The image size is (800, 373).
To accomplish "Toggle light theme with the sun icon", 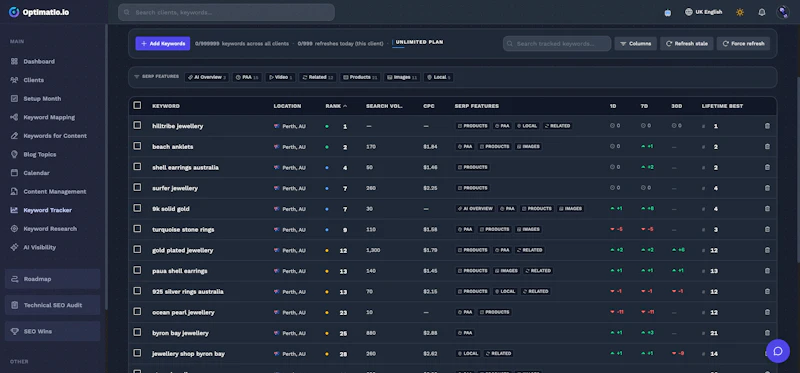I will pos(740,12).
